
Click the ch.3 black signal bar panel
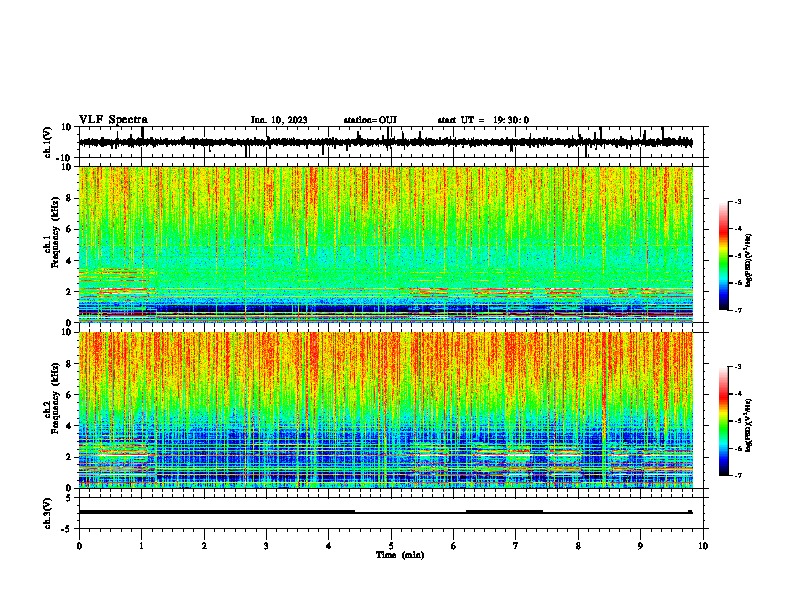[x=391, y=513]
